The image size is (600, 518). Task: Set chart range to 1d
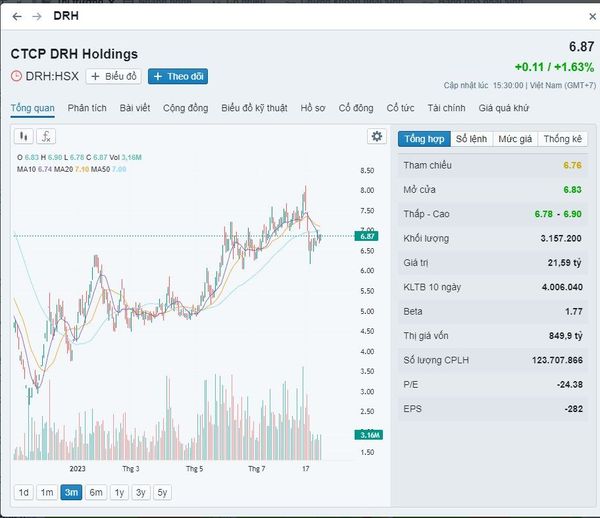click(24, 492)
